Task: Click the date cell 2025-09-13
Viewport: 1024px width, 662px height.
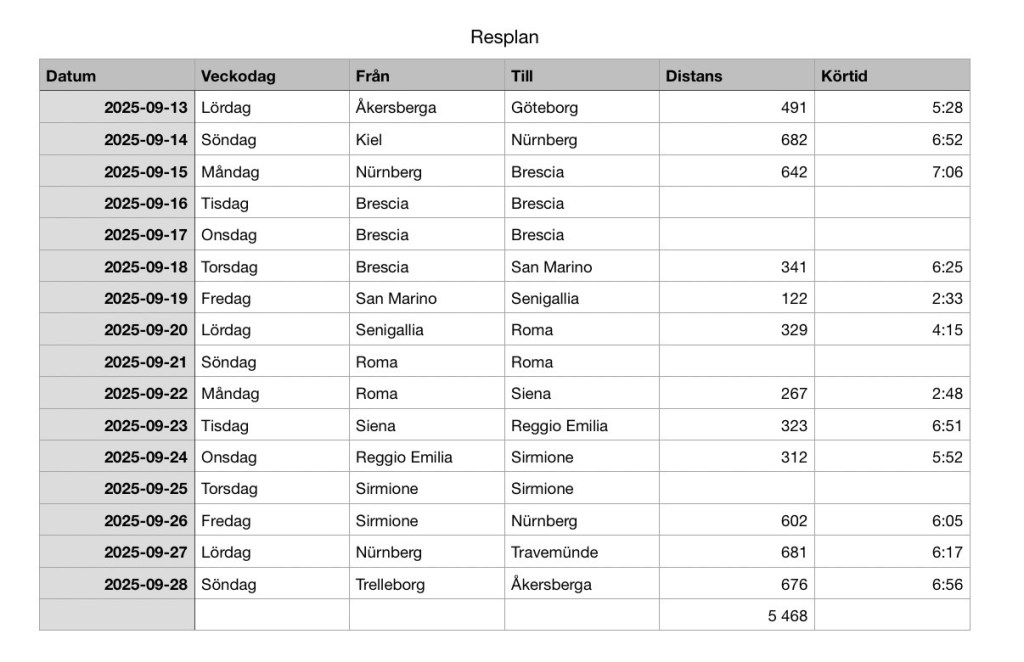Action: [146, 107]
